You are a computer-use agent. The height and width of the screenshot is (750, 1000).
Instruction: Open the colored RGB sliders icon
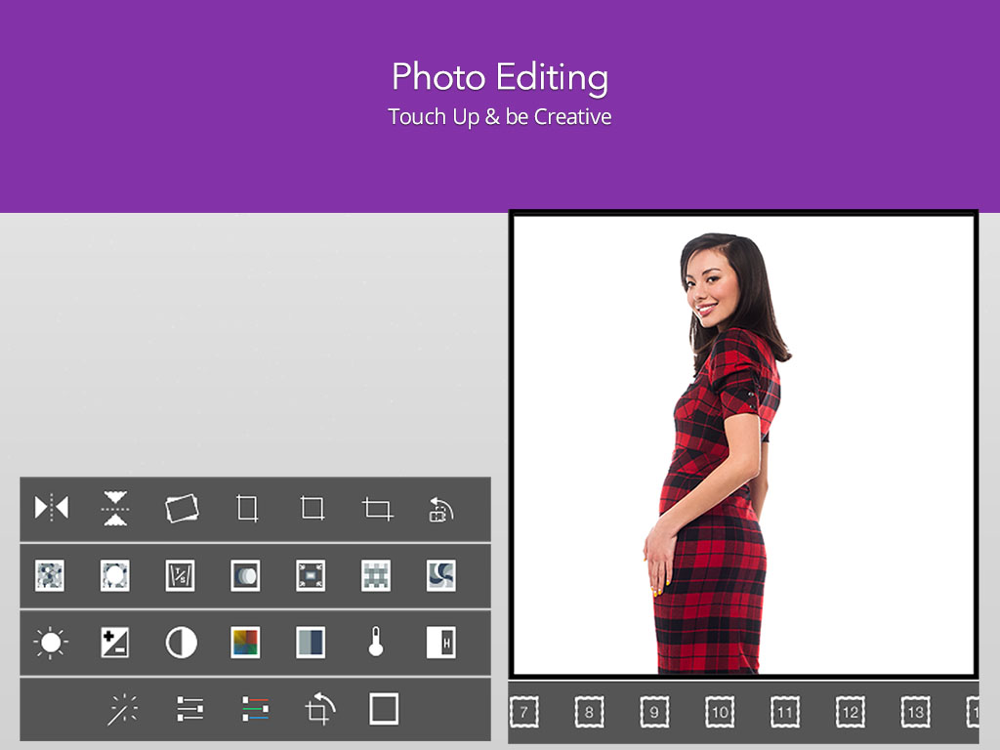pyautogui.click(x=255, y=710)
